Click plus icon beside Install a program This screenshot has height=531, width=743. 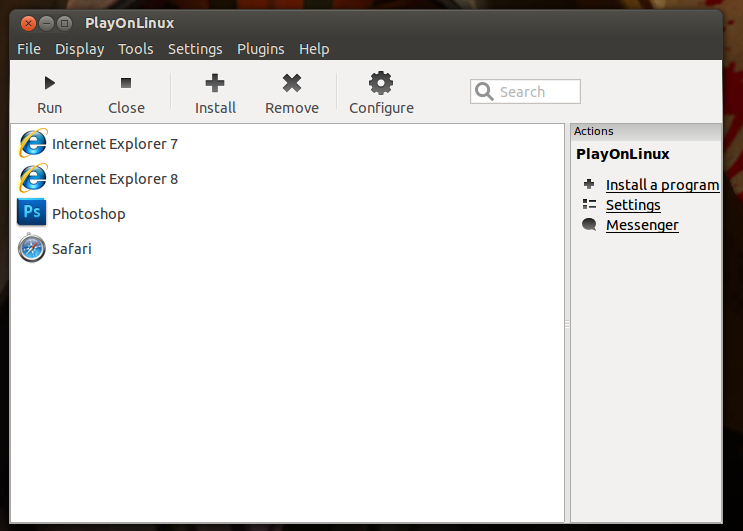[x=589, y=184]
